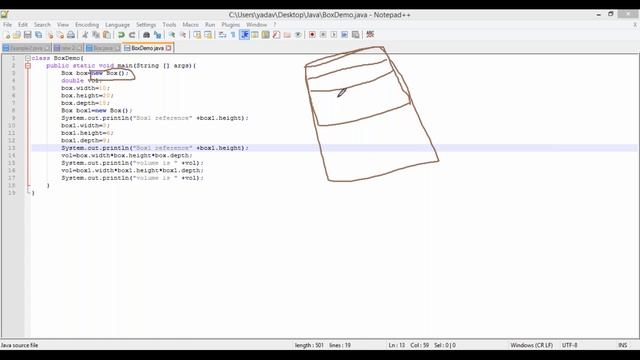Image resolution: width=640 pixels, height=360 pixels.
Task: Disable the highlighted indent guide toggle
Action: (x=244, y=35)
